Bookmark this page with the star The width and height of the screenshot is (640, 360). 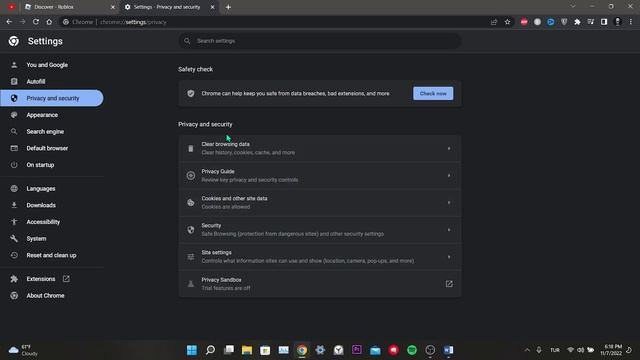point(507,22)
